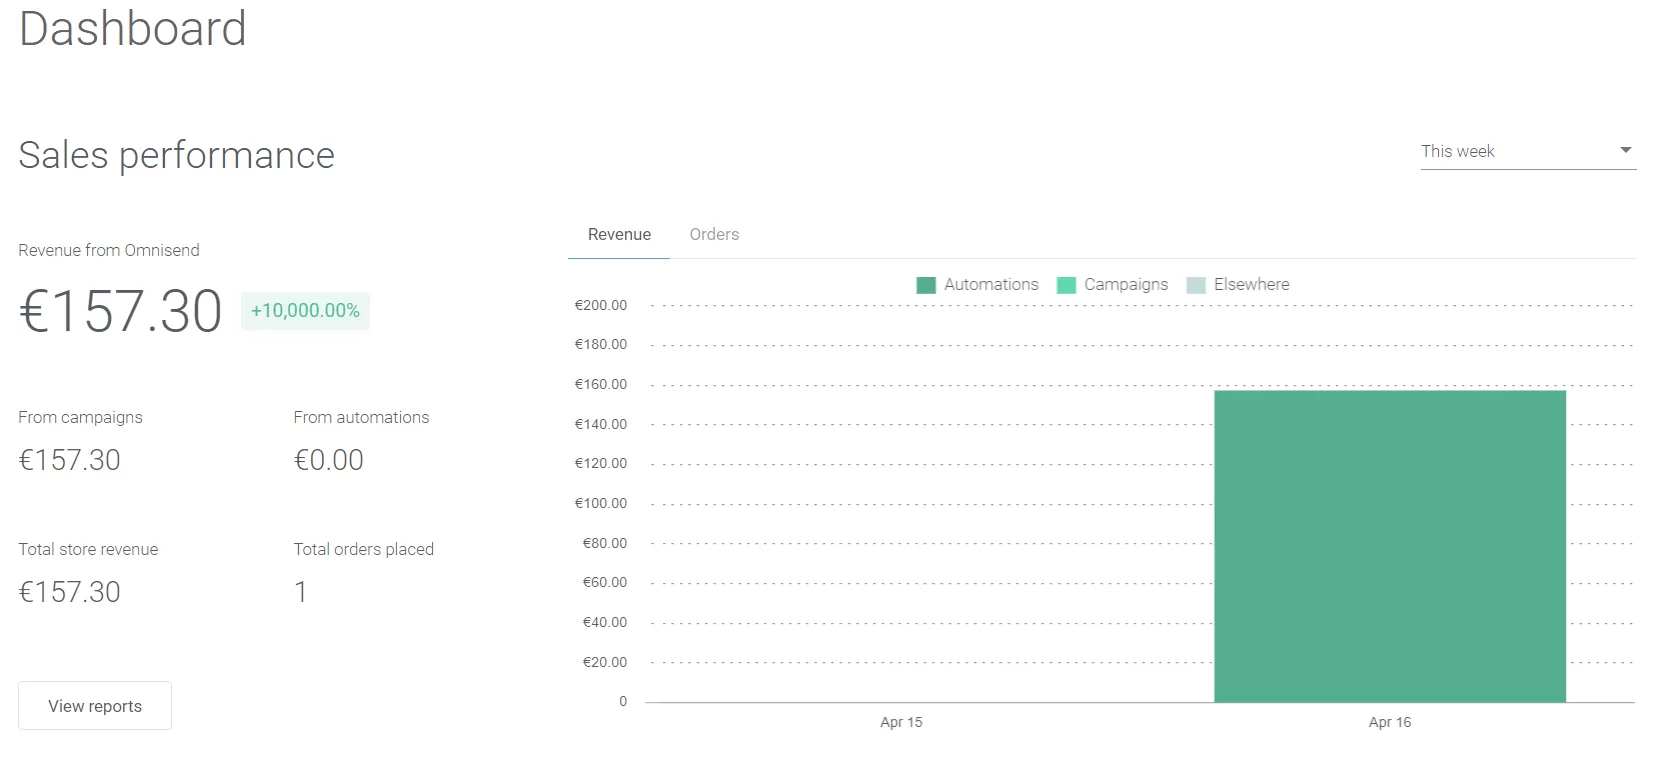Click the Total orders placed count
The width and height of the screenshot is (1668, 760).
(300, 592)
